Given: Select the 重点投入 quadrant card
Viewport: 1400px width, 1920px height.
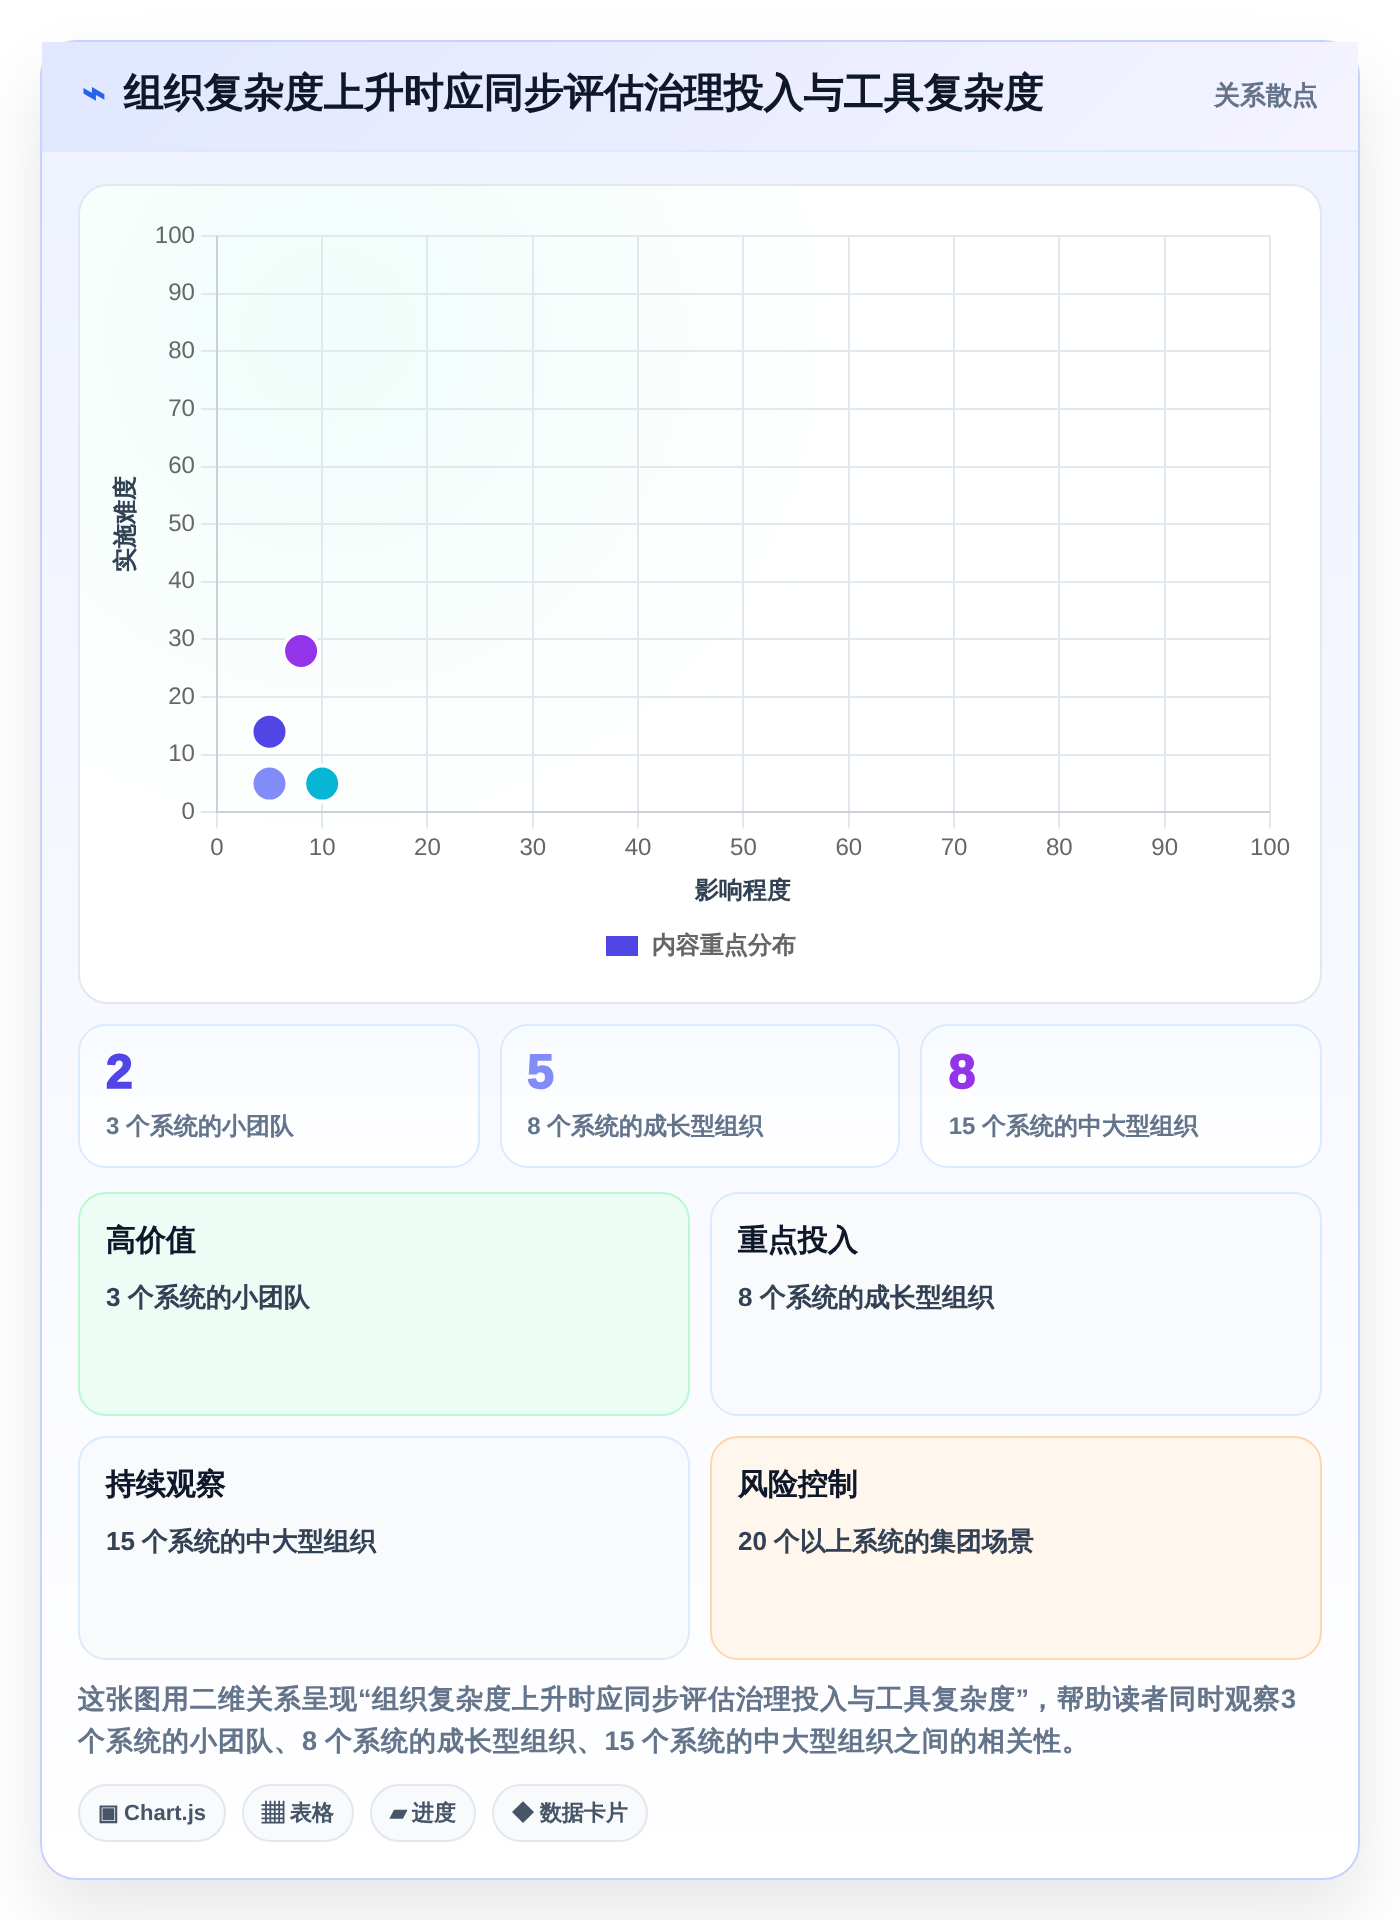Looking at the screenshot, I should [1016, 1304].
